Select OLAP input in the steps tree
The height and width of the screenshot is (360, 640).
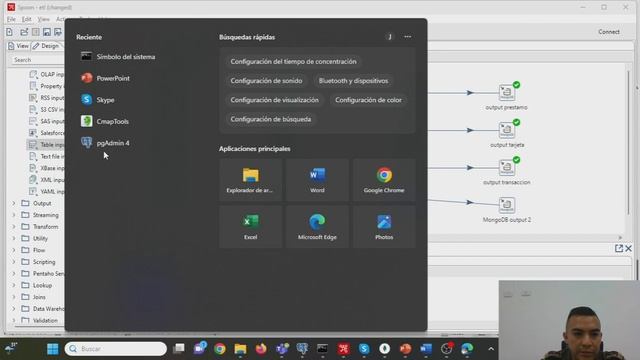46,74
